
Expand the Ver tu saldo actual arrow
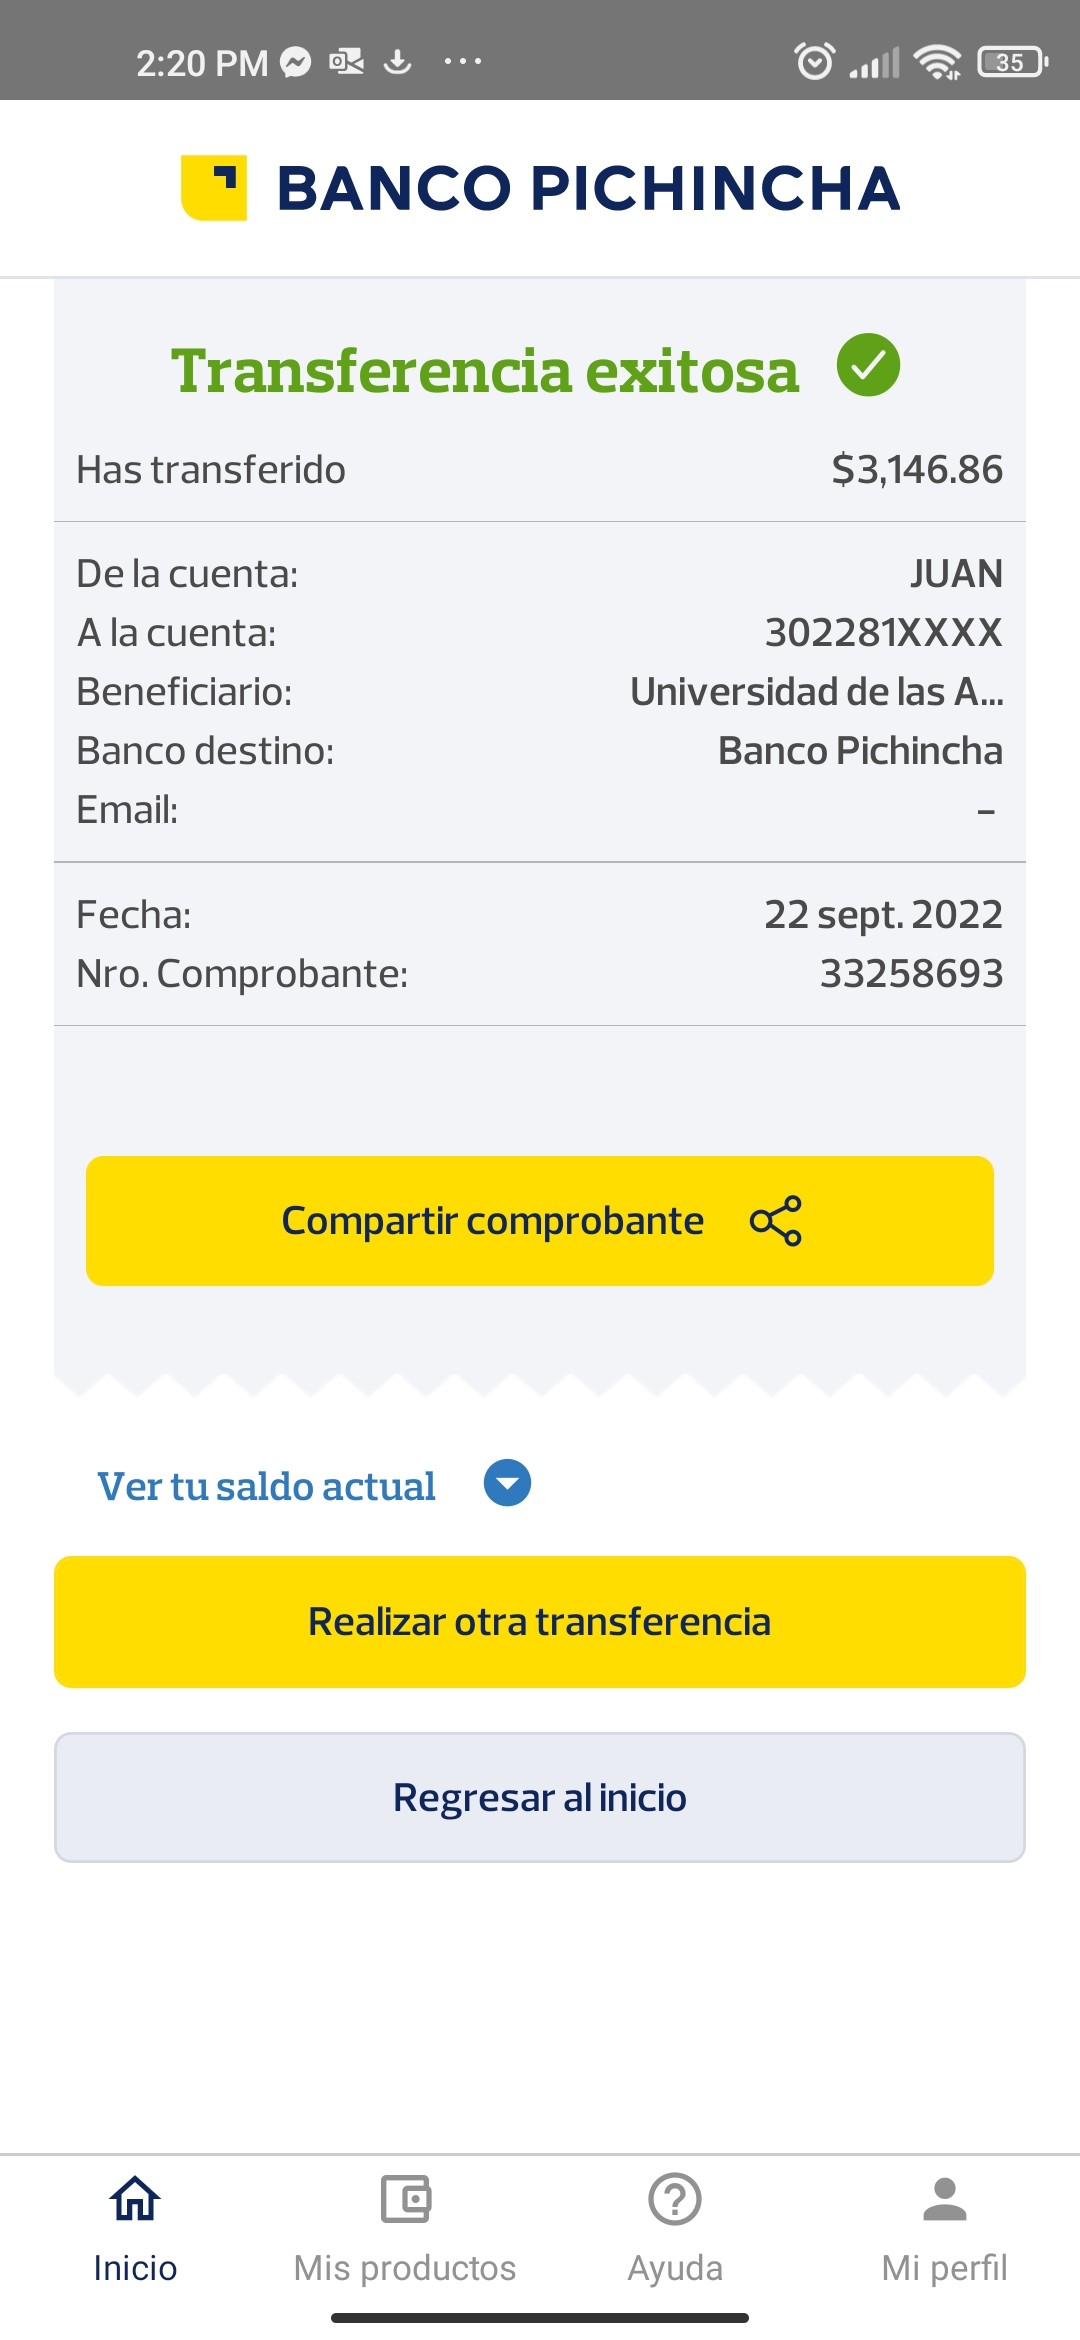tap(507, 1483)
